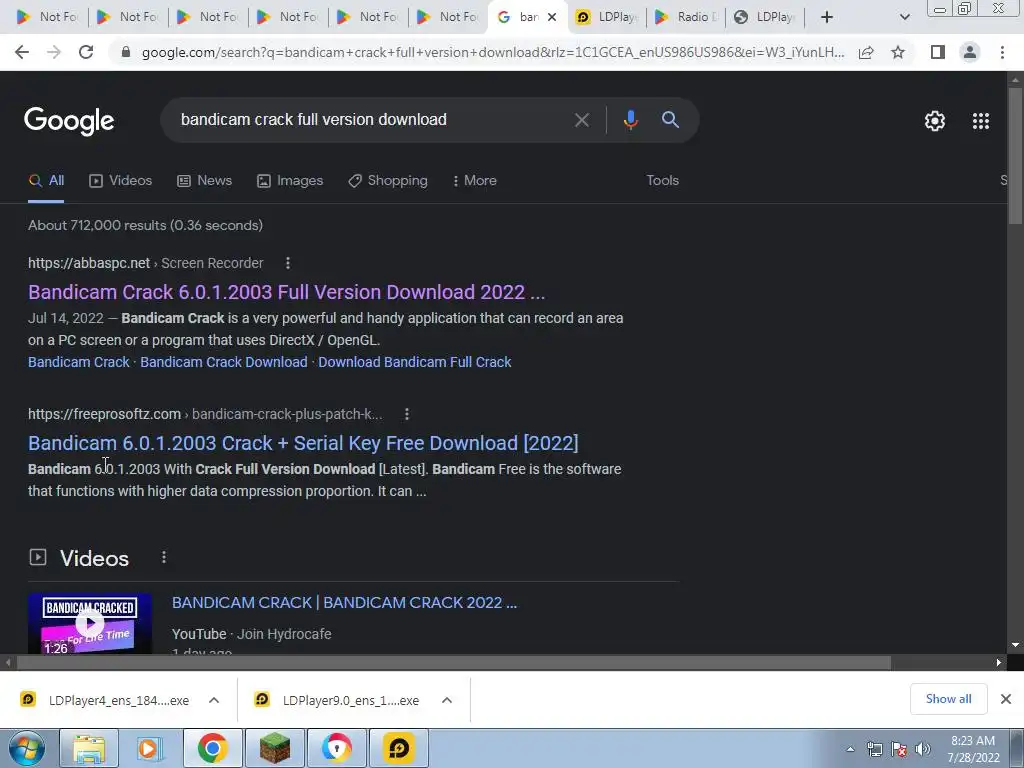This screenshot has width=1024, height=768.
Task: Open the Windows Start menu
Action: pos(26,748)
